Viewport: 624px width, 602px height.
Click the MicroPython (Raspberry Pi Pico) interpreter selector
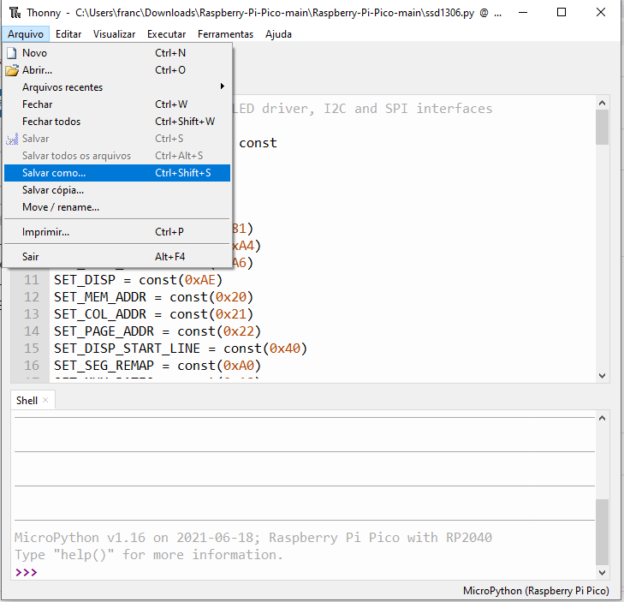coord(536,591)
